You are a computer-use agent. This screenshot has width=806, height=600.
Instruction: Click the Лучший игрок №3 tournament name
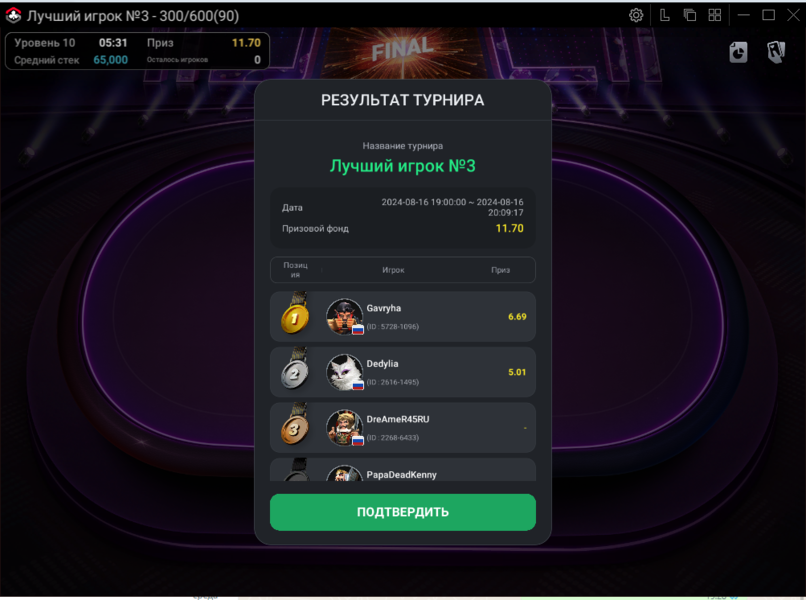(x=402, y=166)
